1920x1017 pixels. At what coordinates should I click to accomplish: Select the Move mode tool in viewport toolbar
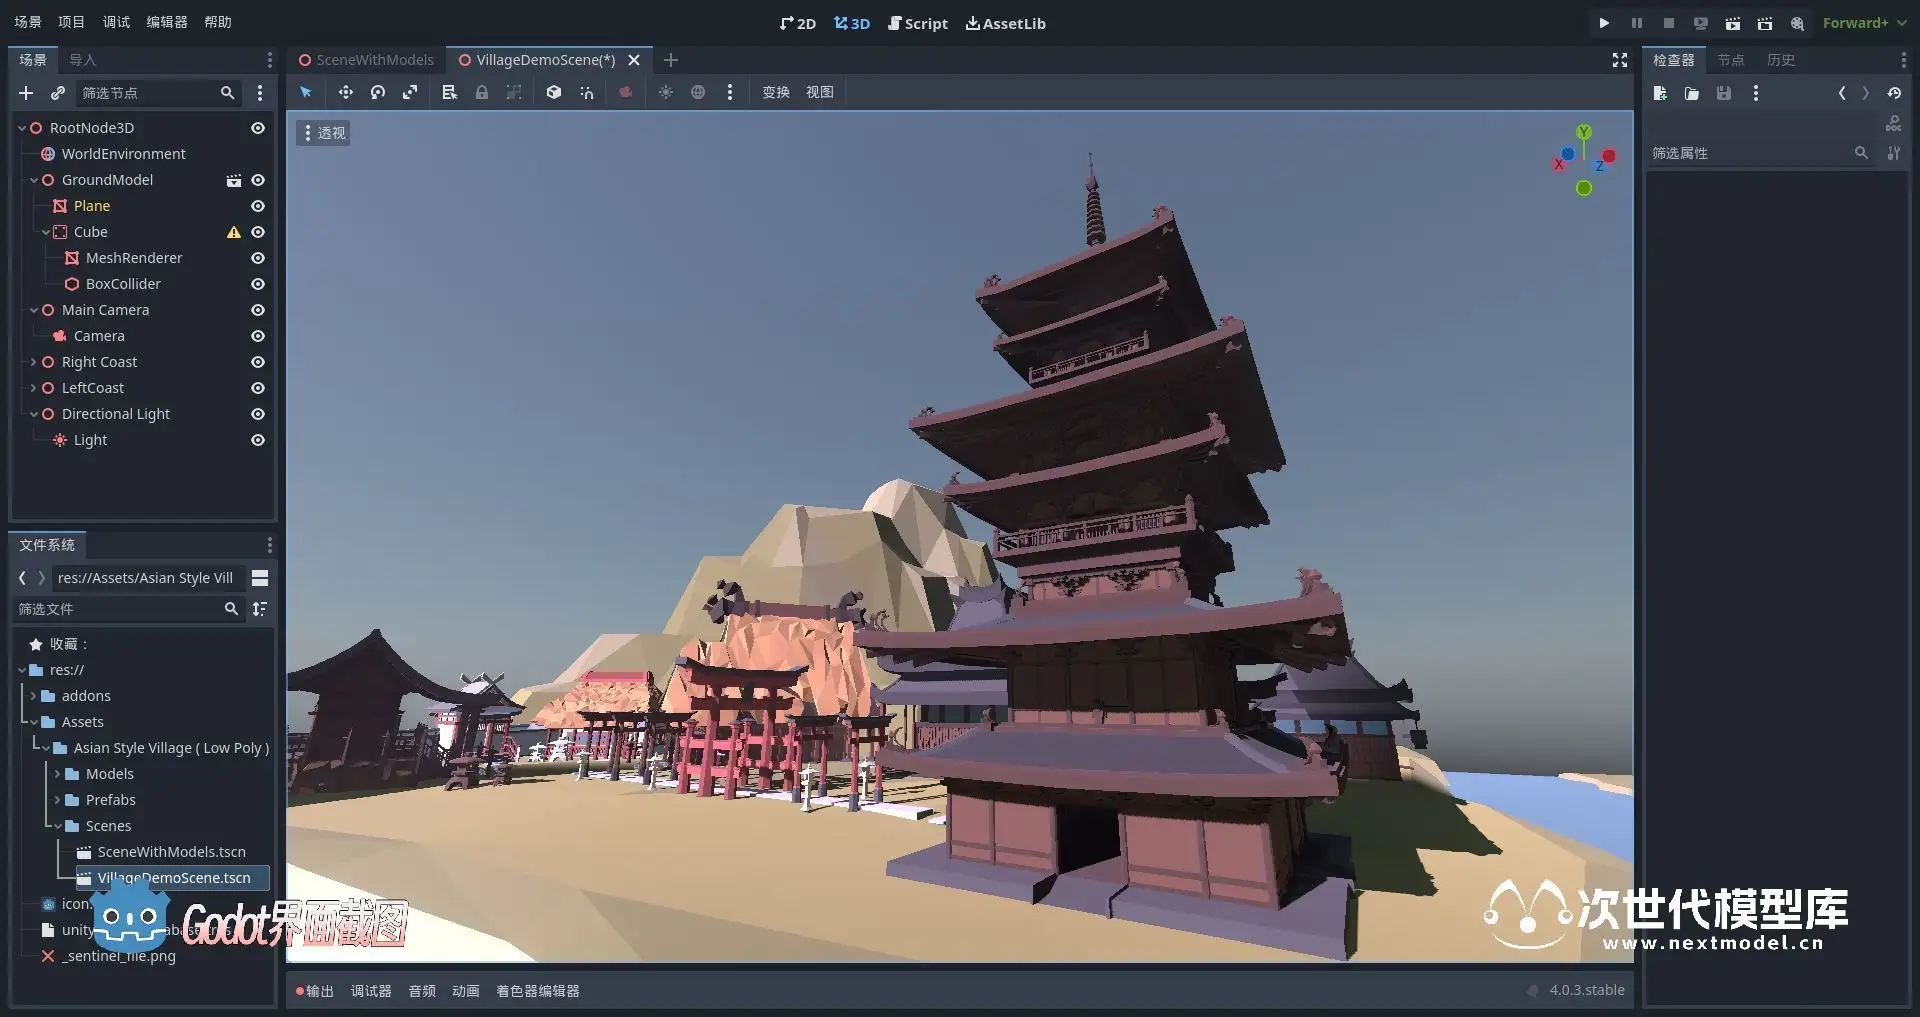(345, 92)
